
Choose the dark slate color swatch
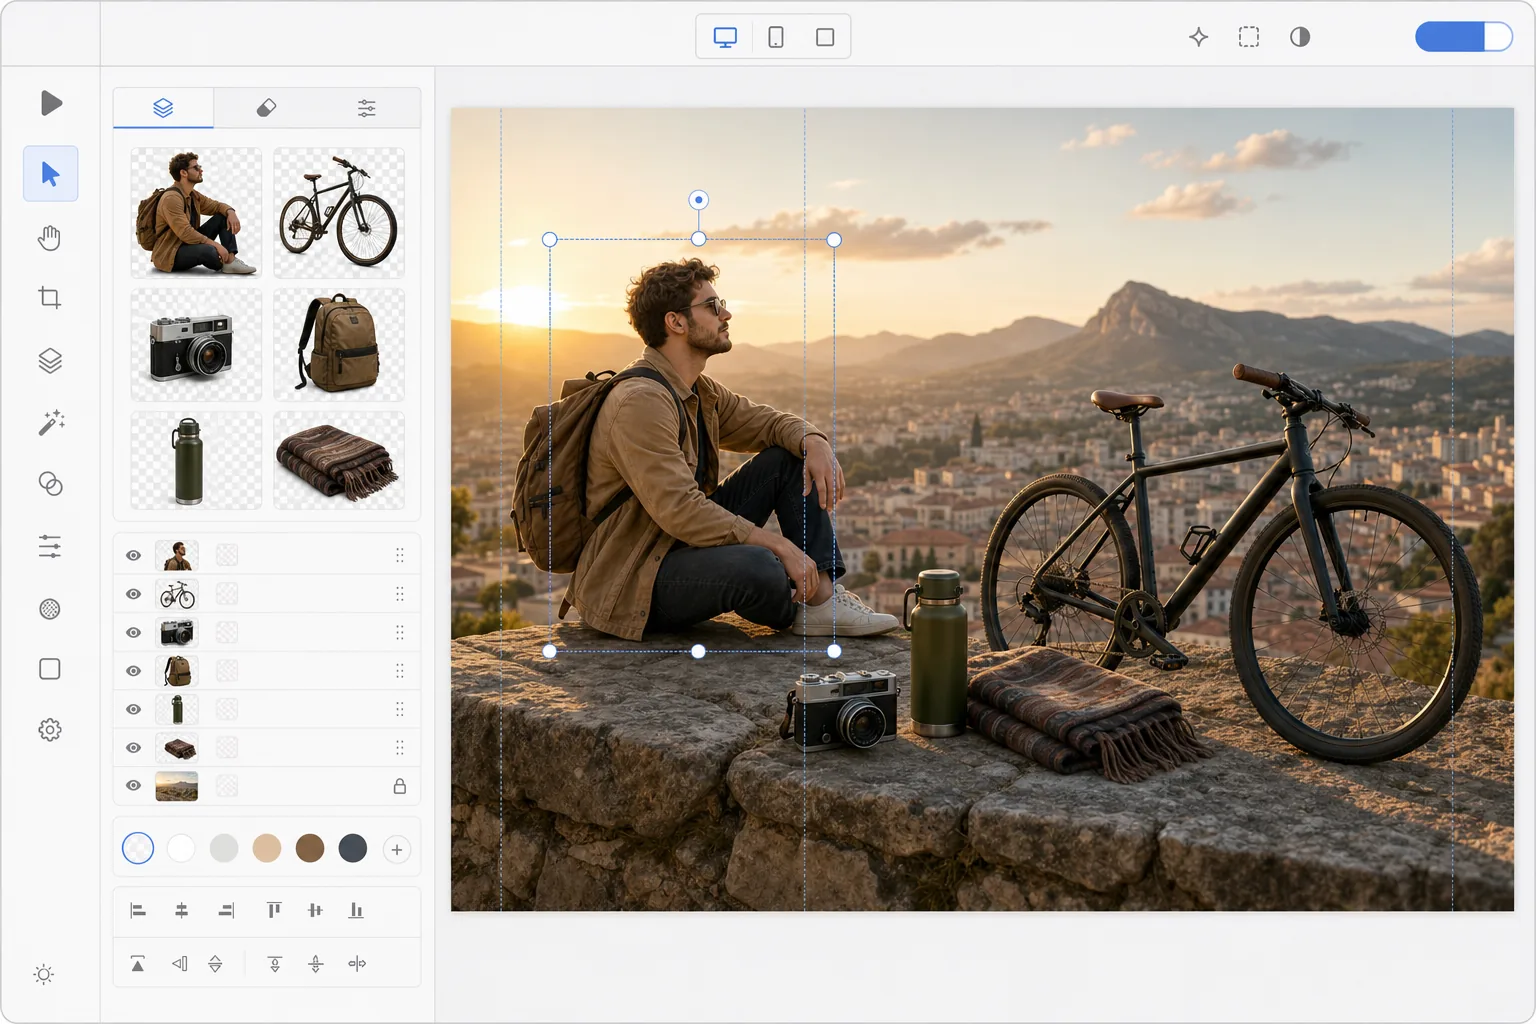point(353,848)
